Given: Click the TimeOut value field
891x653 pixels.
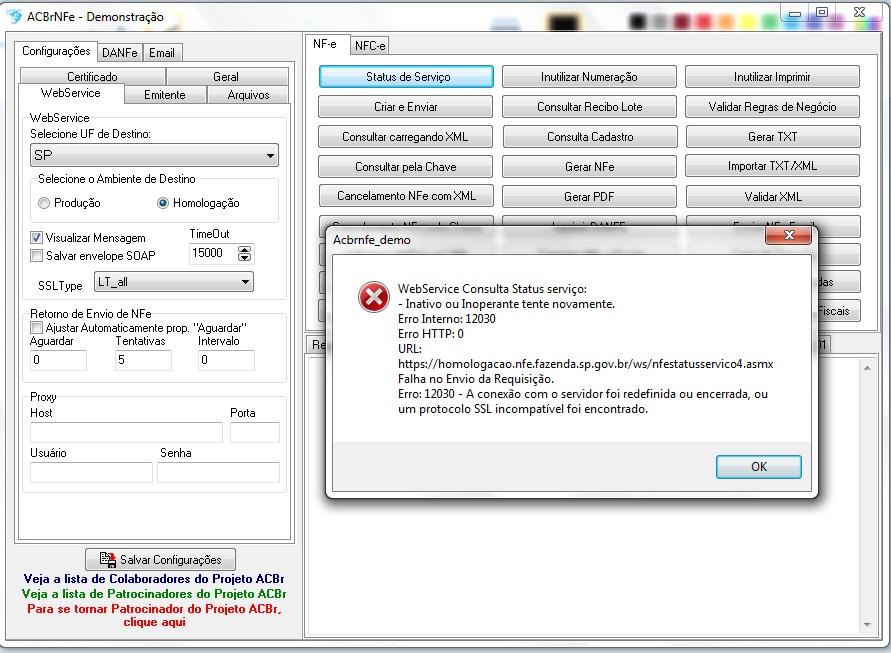Looking at the screenshot, I should point(213,253).
